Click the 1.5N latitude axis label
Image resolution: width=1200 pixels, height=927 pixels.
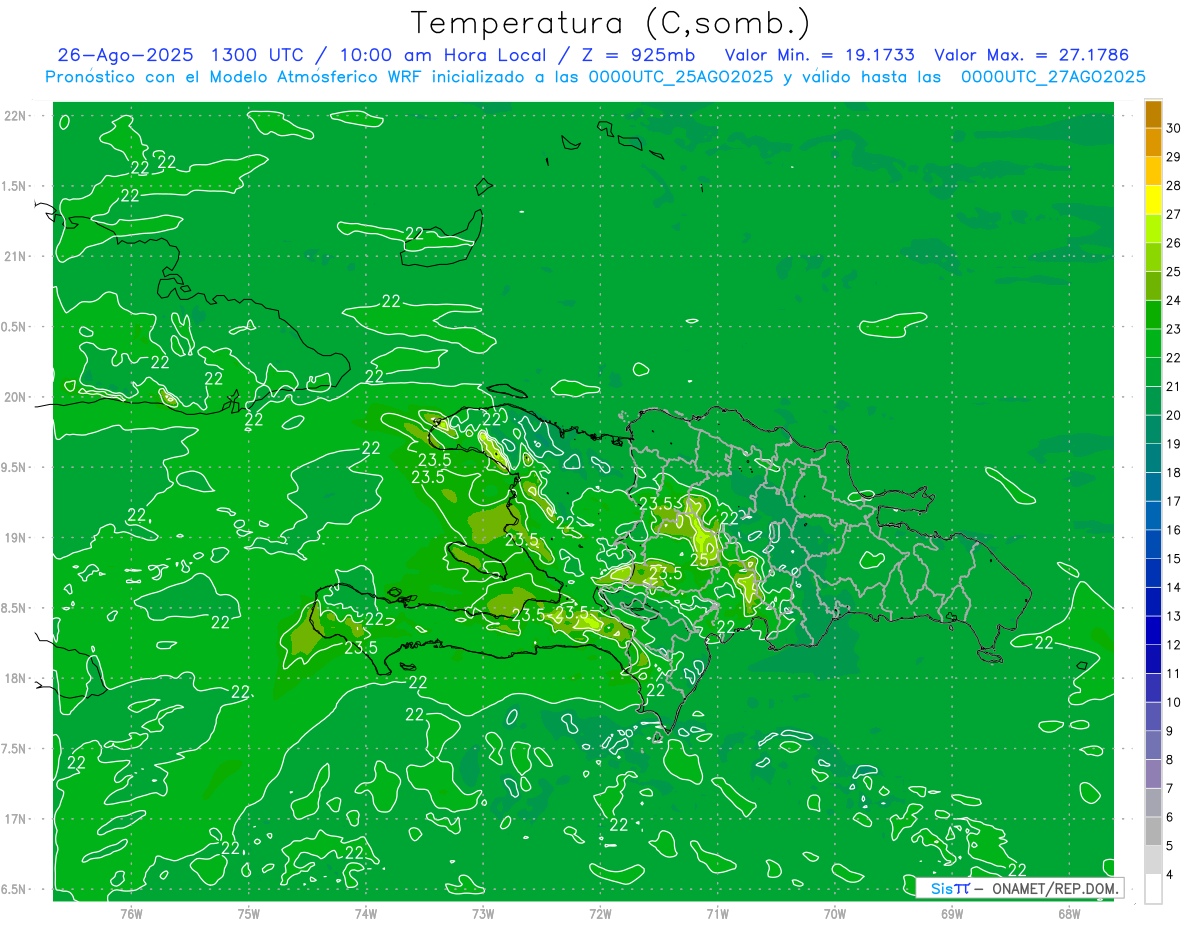(15, 186)
